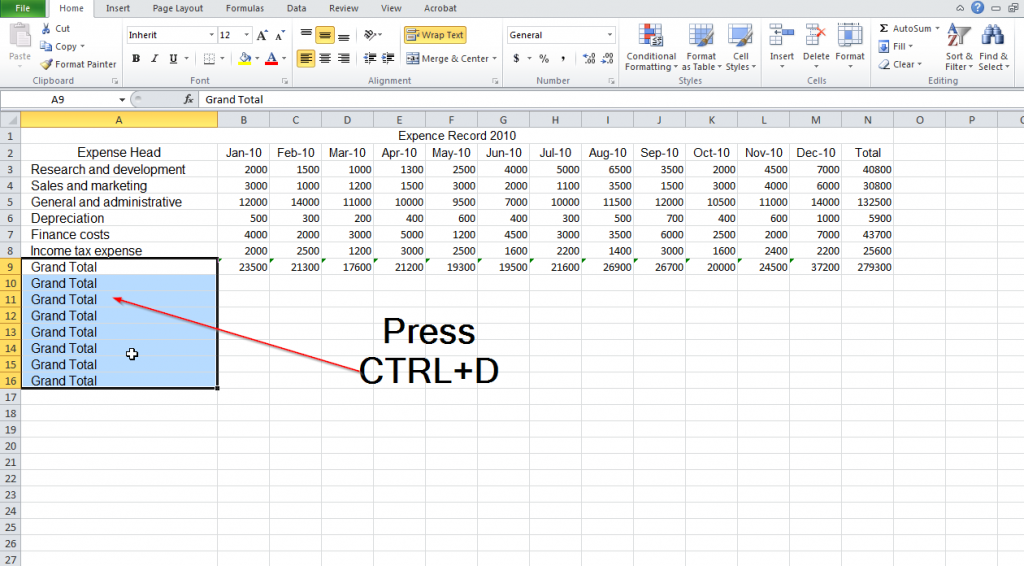Select cell 'Research and development'
Screen dimensions: 1024x566
(119, 170)
